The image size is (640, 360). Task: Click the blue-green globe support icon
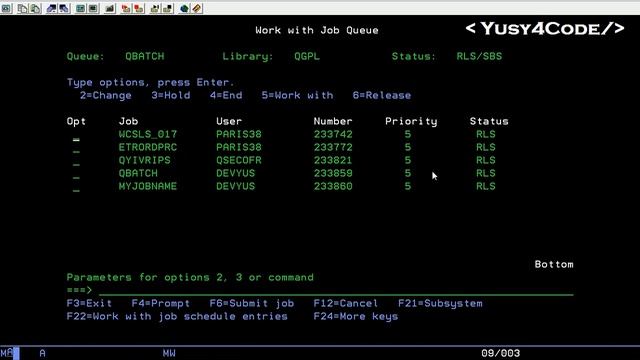184,8
